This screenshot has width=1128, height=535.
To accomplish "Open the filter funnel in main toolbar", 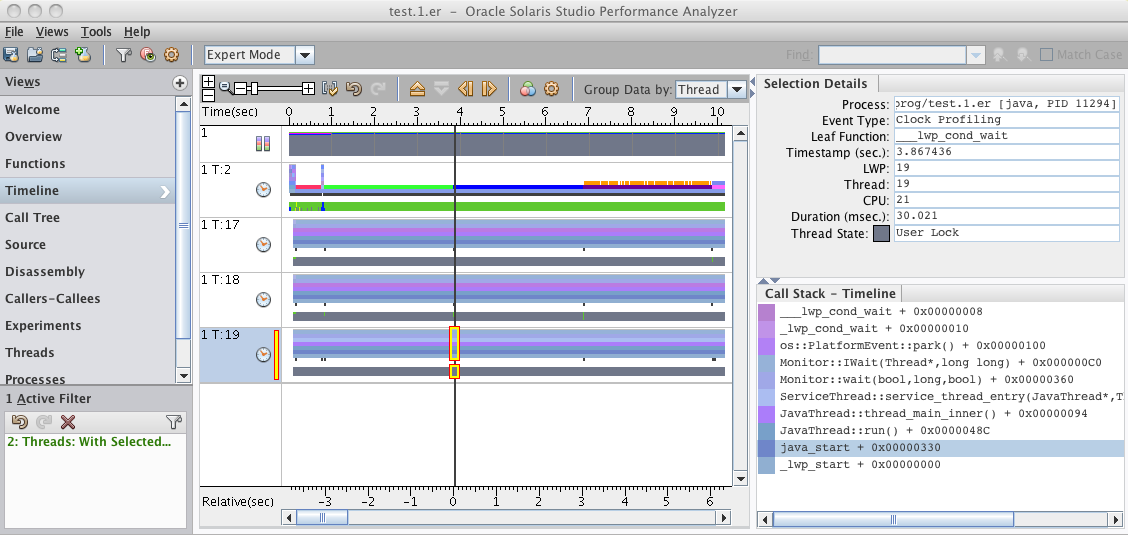I will (124, 55).
